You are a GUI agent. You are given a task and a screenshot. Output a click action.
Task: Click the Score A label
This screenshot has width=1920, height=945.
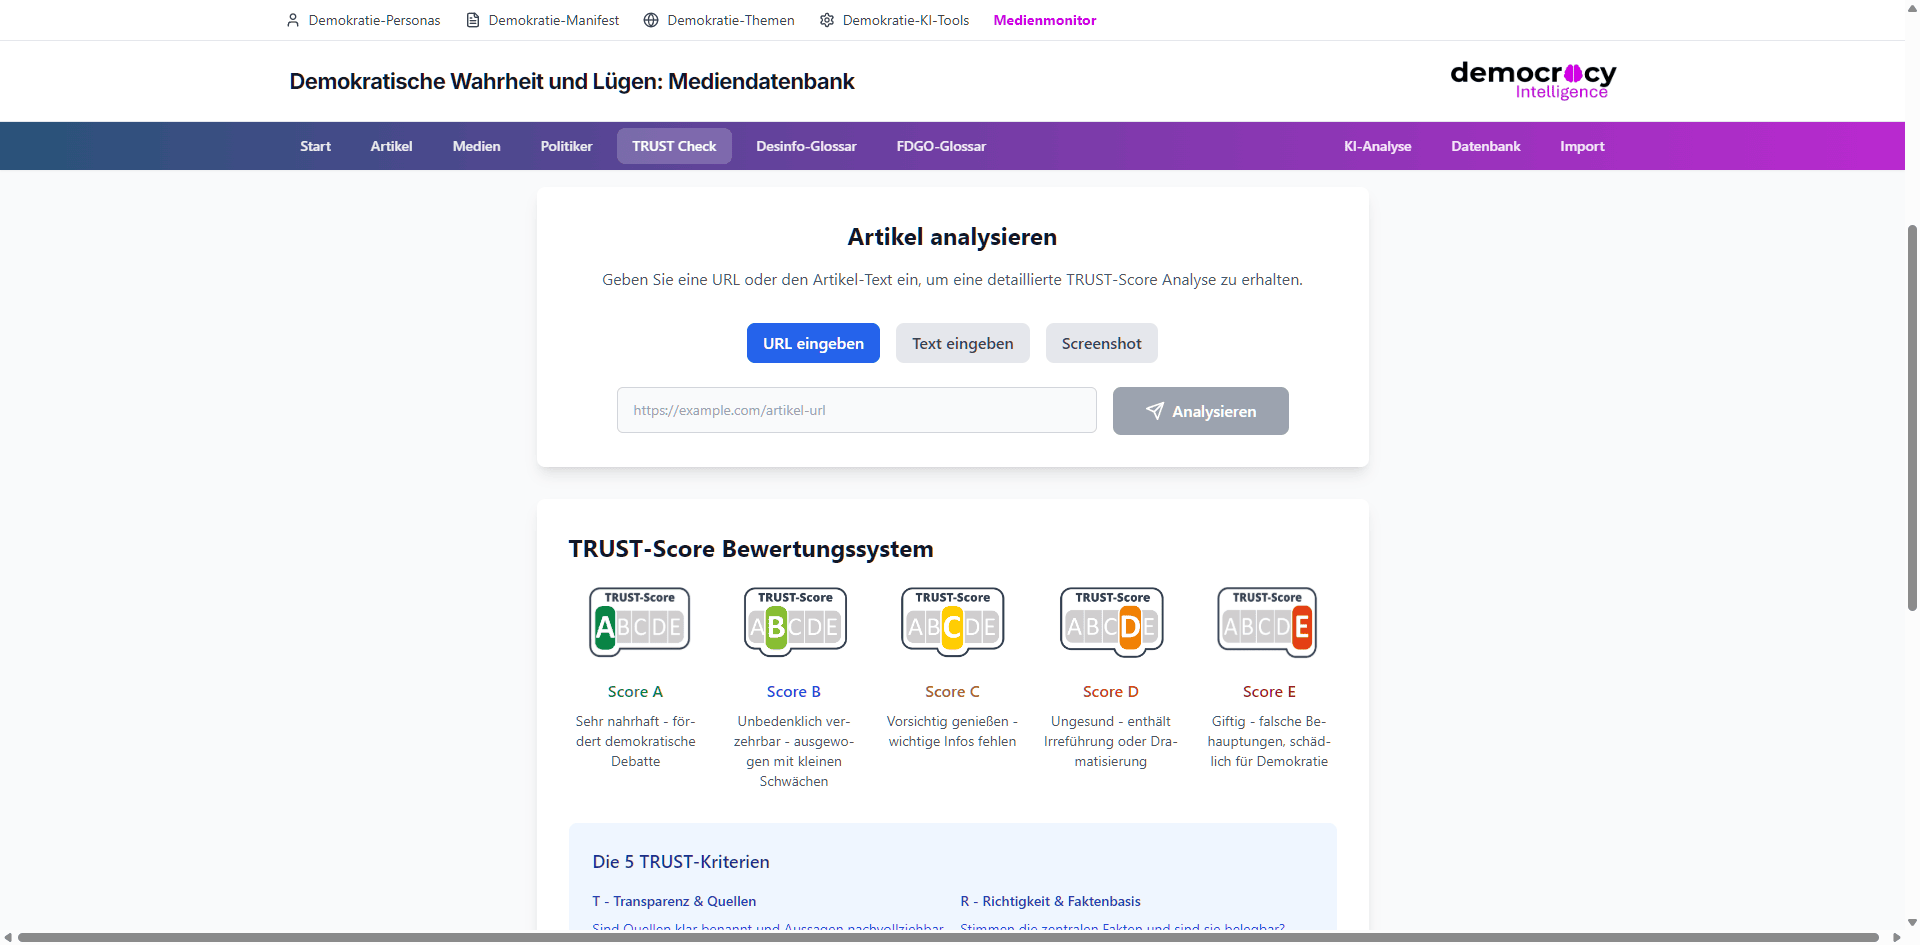(635, 692)
